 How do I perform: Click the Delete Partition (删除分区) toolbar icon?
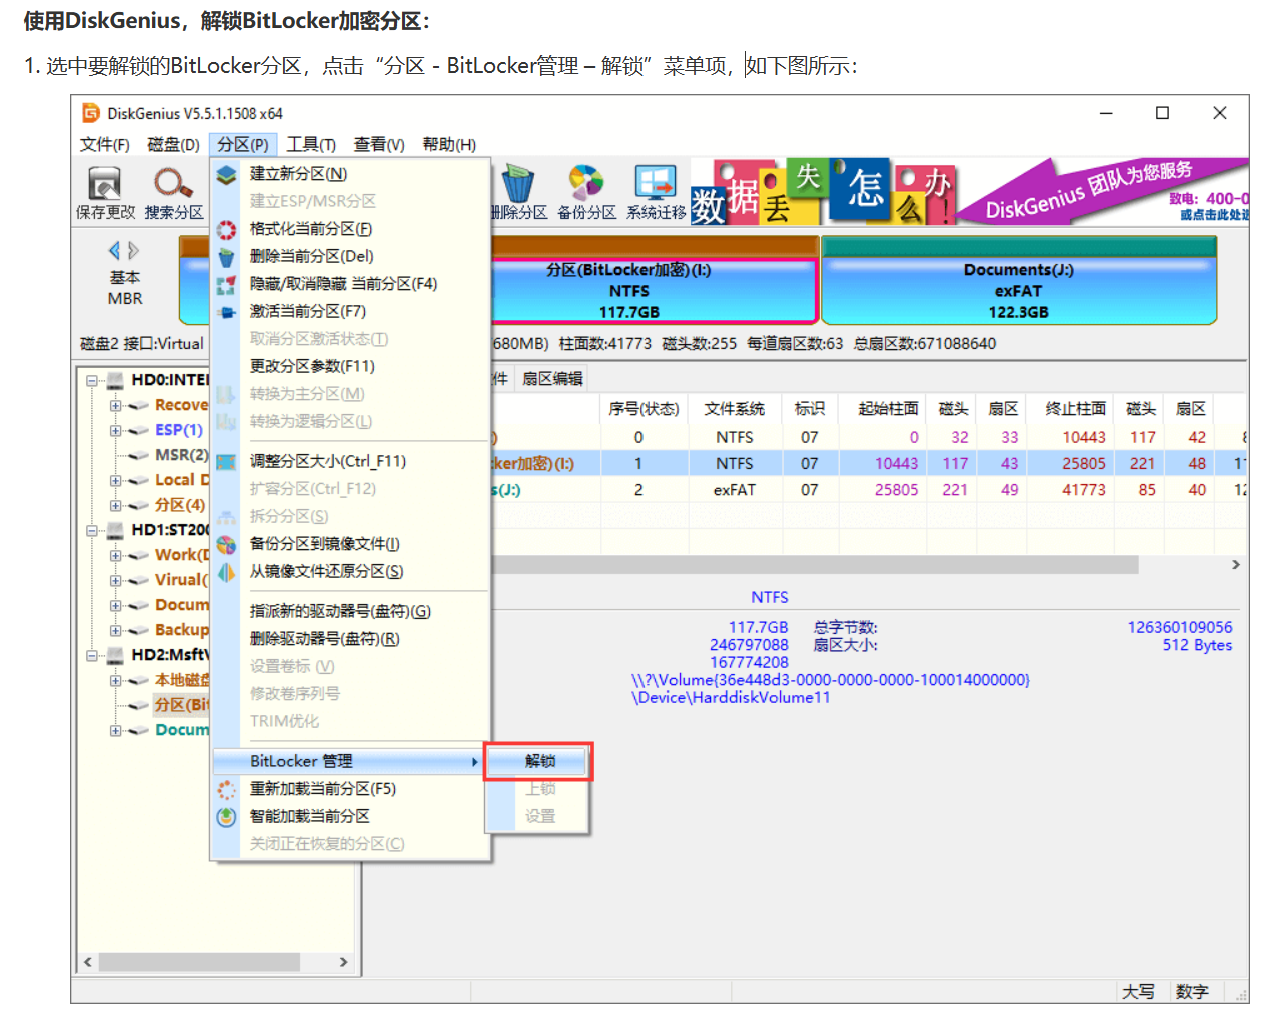click(x=518, y=184)
